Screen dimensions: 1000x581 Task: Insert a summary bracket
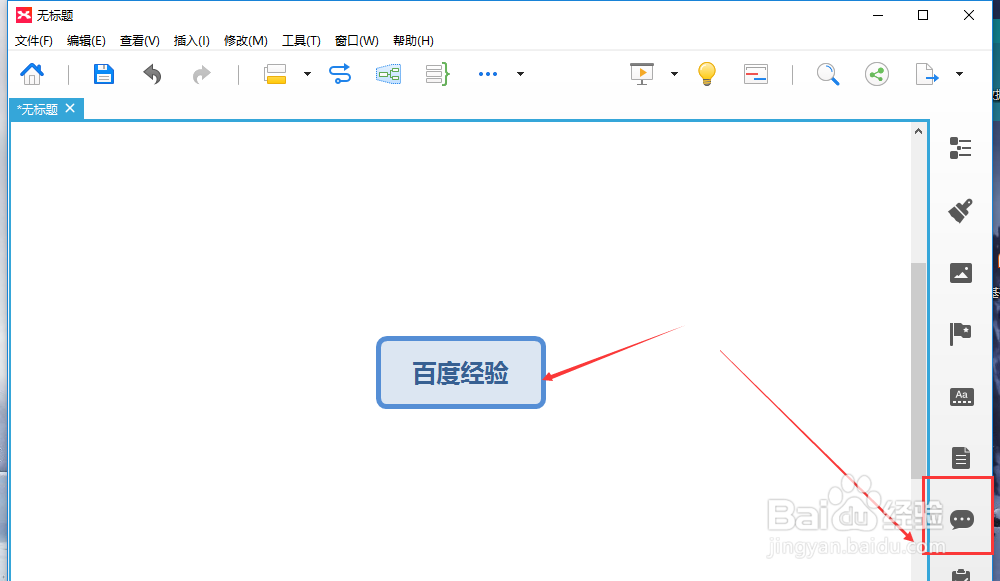438,74
